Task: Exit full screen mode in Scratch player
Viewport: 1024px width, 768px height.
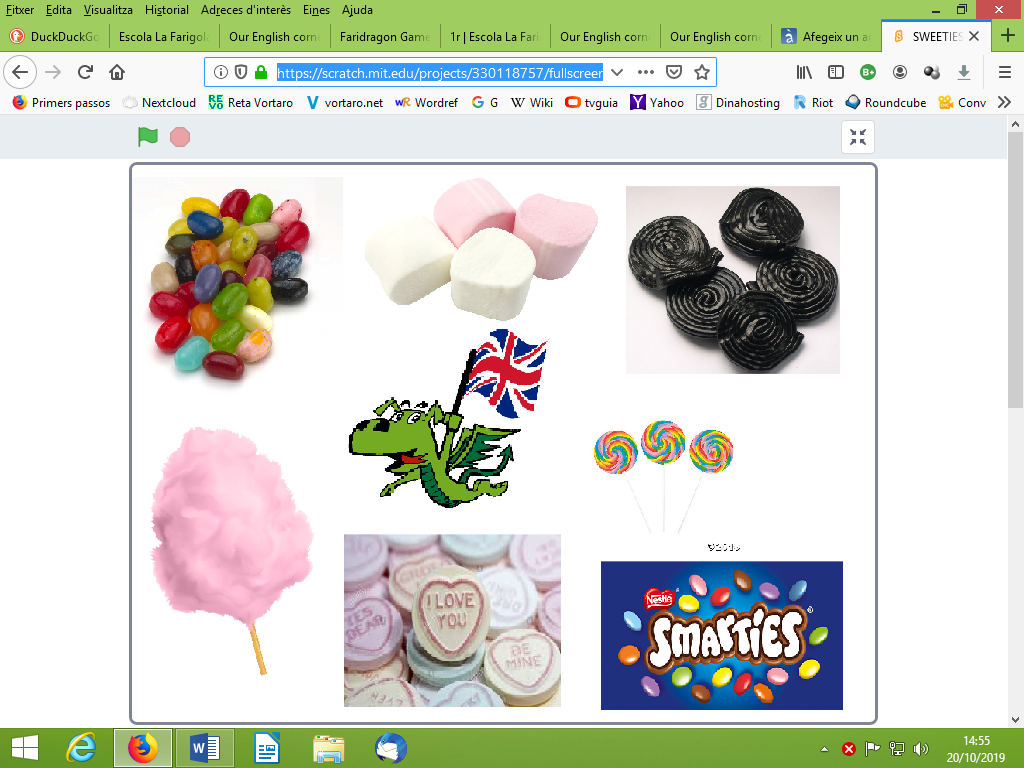Action: point(858,137)
